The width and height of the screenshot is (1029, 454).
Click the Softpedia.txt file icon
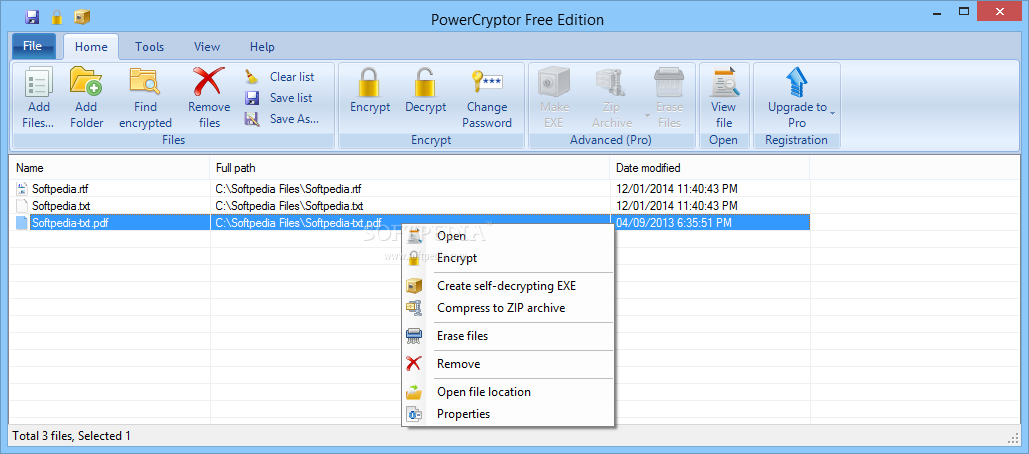[22, 205]
